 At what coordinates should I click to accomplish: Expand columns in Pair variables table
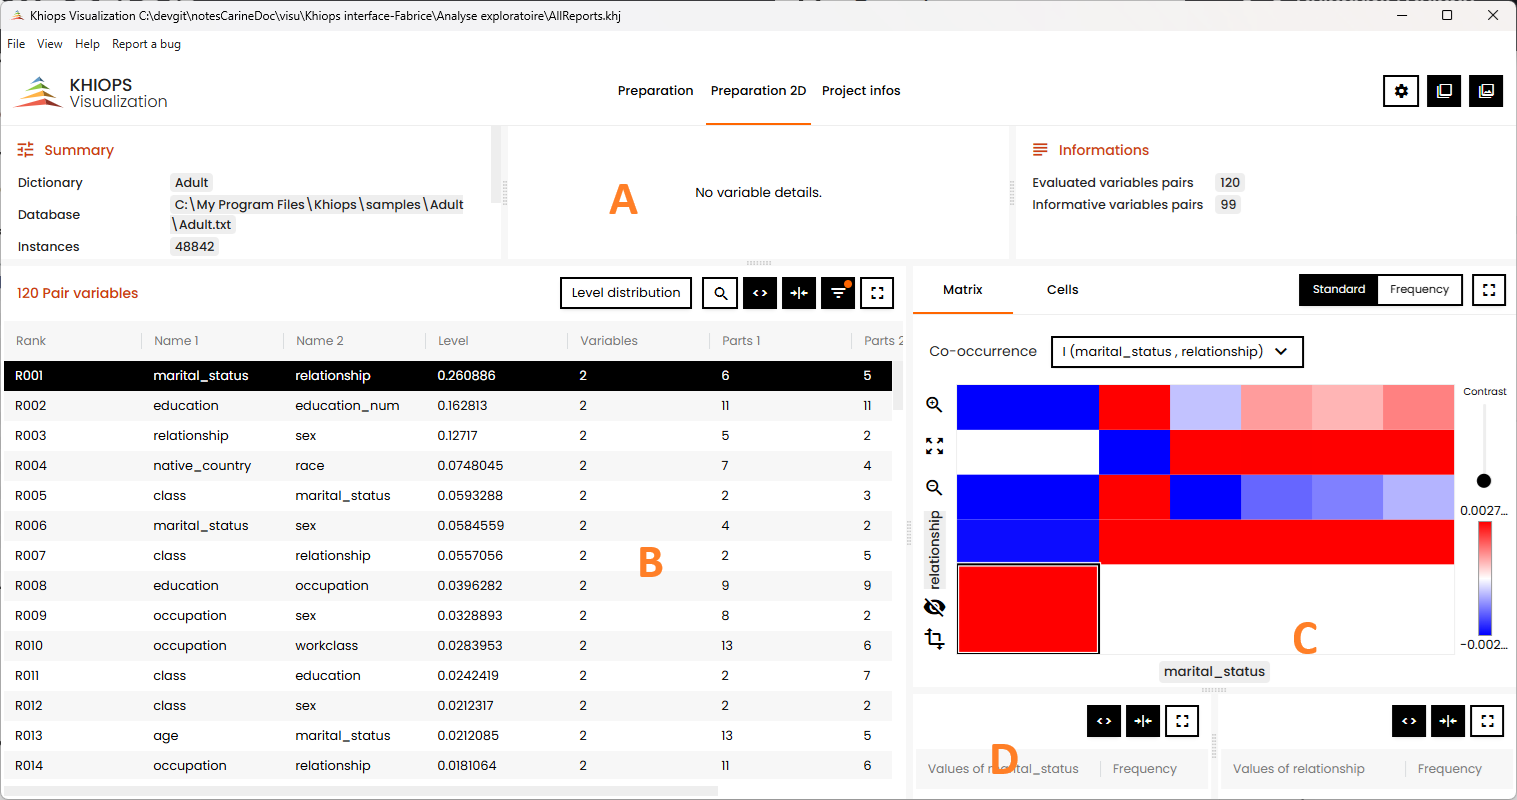tap(760, 293)
